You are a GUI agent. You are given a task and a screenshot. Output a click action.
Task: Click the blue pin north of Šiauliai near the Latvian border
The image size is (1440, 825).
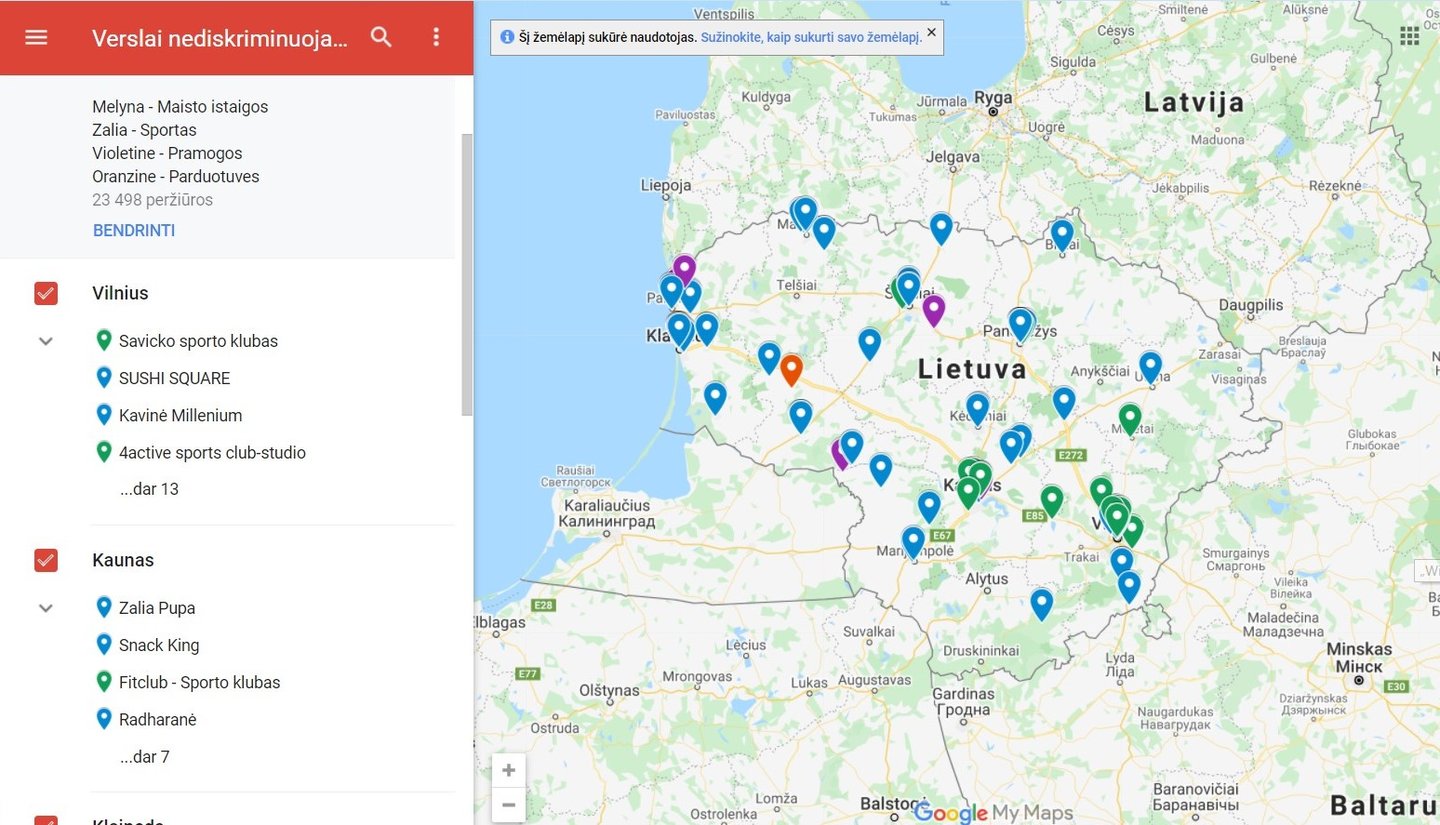click(x=941, y=227)
